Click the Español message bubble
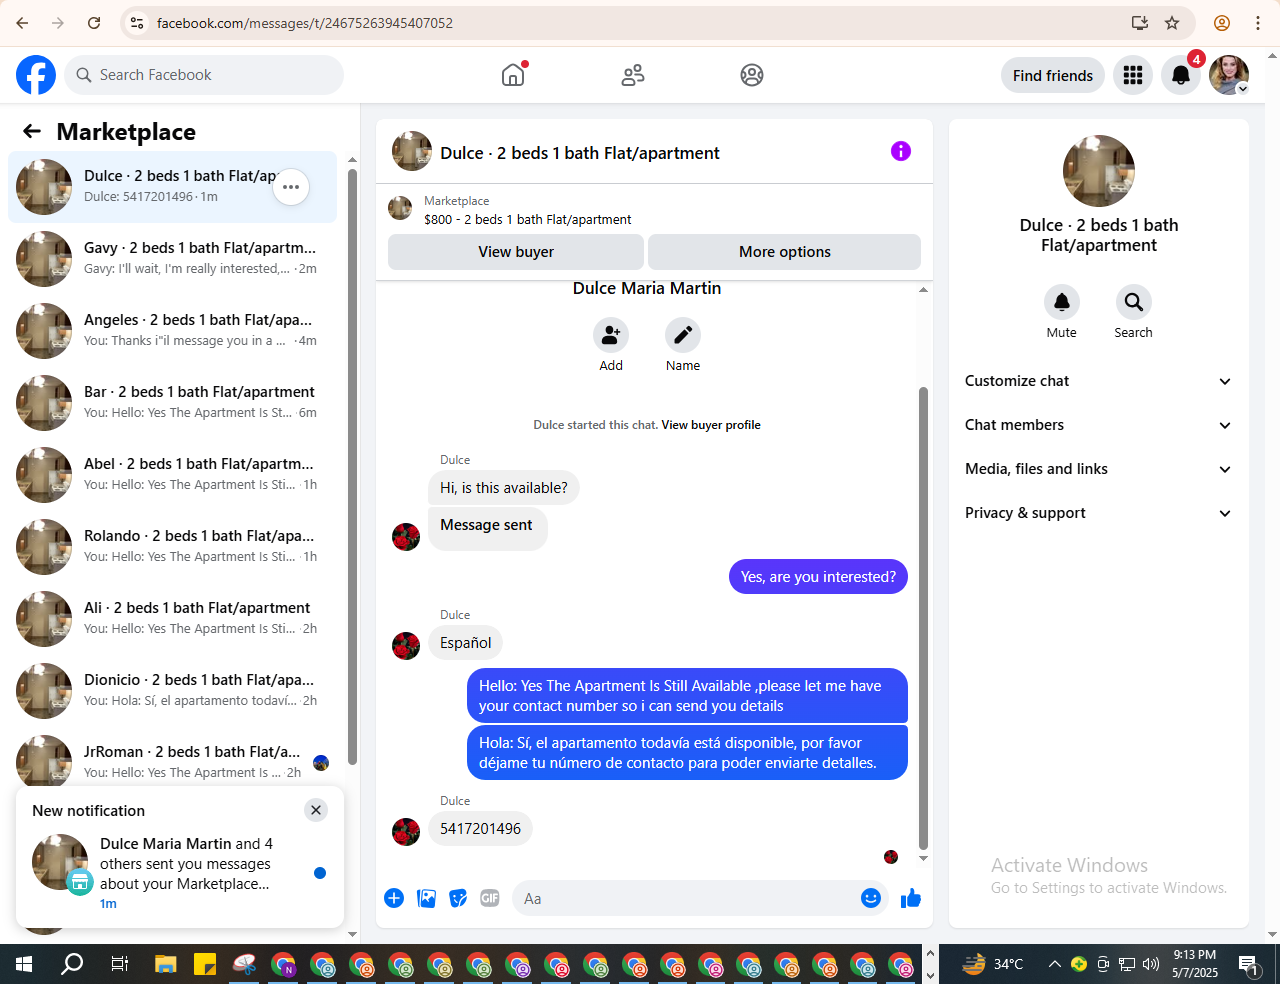The image size is (1280, 984). tap(466, 643)
